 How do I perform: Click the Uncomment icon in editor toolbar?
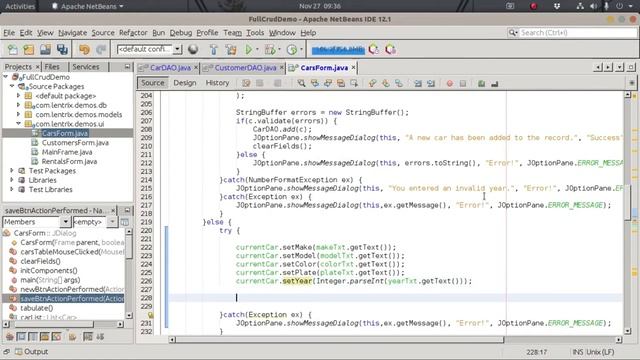tap(494, 83)
